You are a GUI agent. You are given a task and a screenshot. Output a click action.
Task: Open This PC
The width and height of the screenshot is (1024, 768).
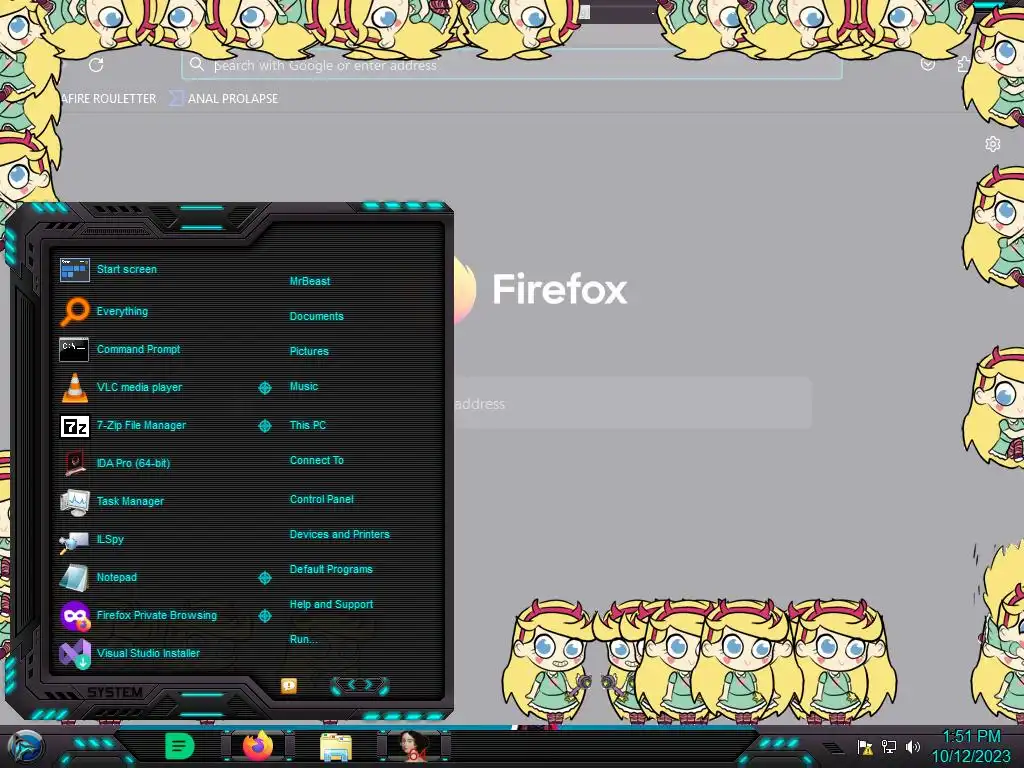click(x=308, y=424)
